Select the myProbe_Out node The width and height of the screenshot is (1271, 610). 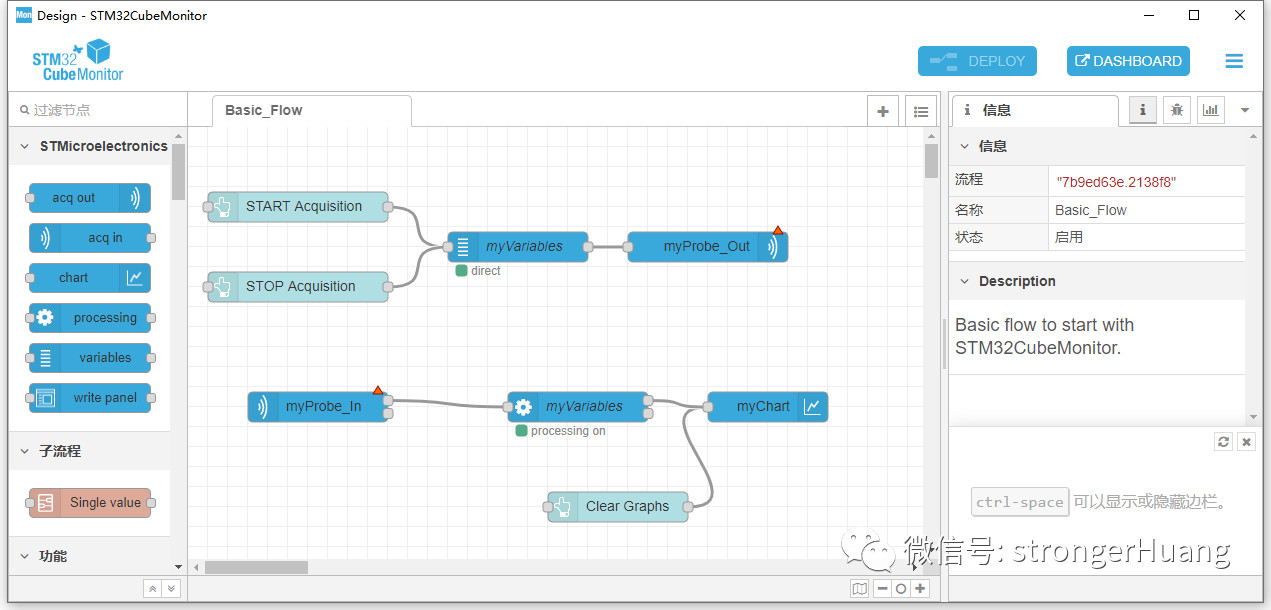click(708, 247)
